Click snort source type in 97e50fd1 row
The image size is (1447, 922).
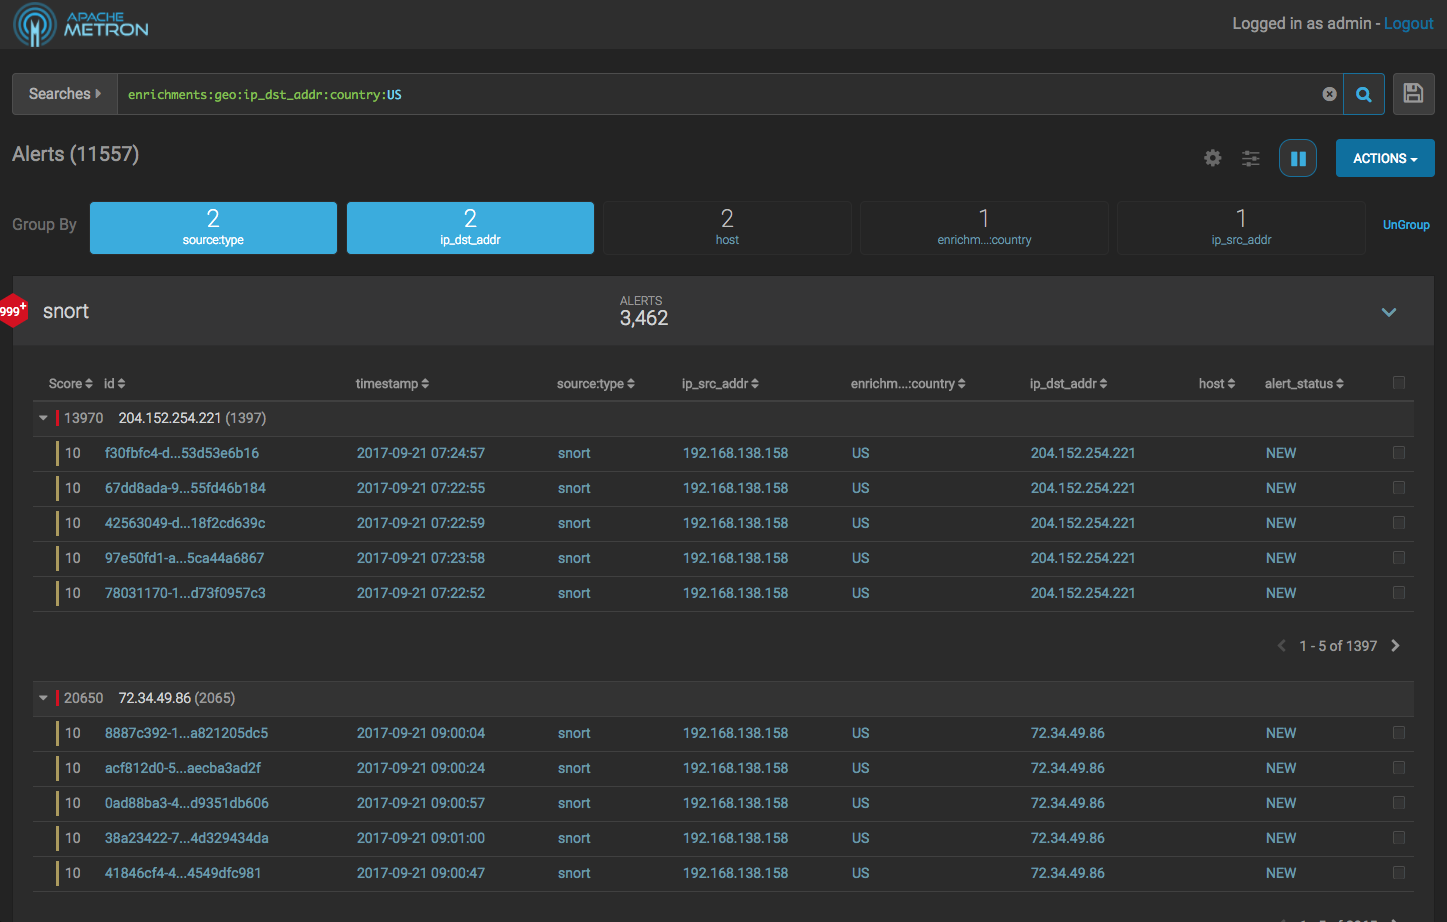click(x=574, y=558)
